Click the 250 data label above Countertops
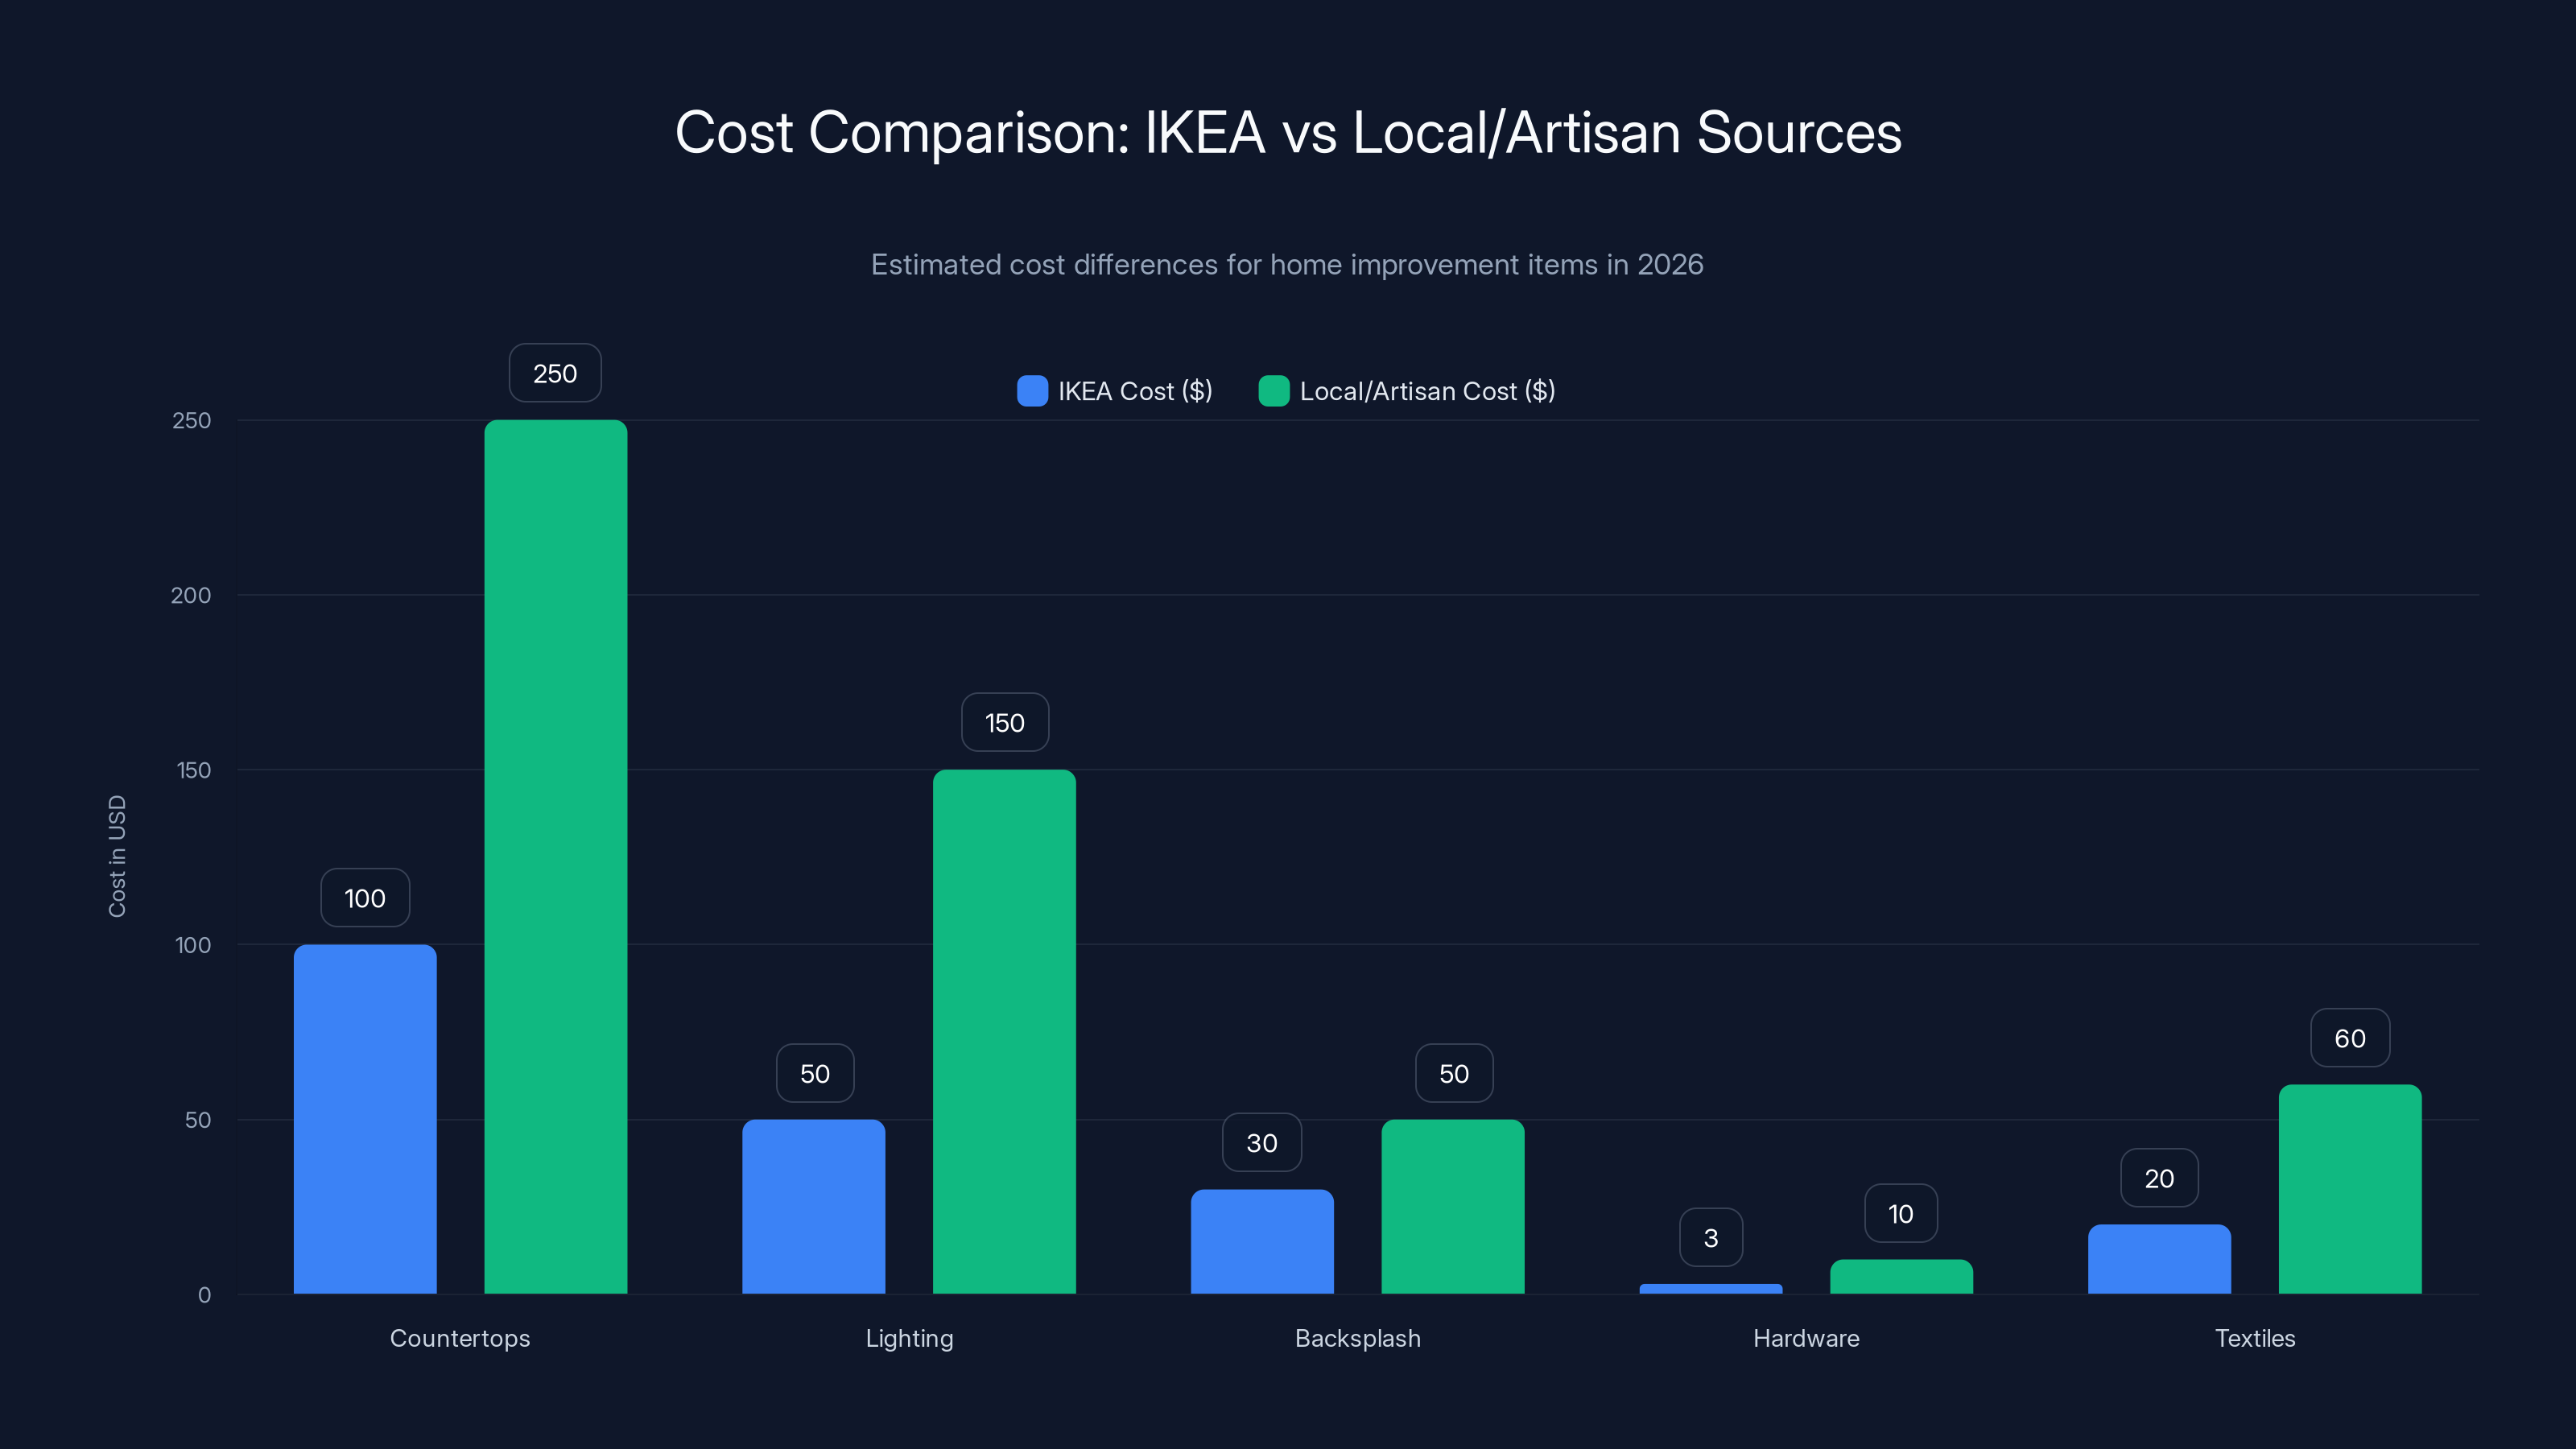This screenshot has width=2576, height=1449. (555, 373)
